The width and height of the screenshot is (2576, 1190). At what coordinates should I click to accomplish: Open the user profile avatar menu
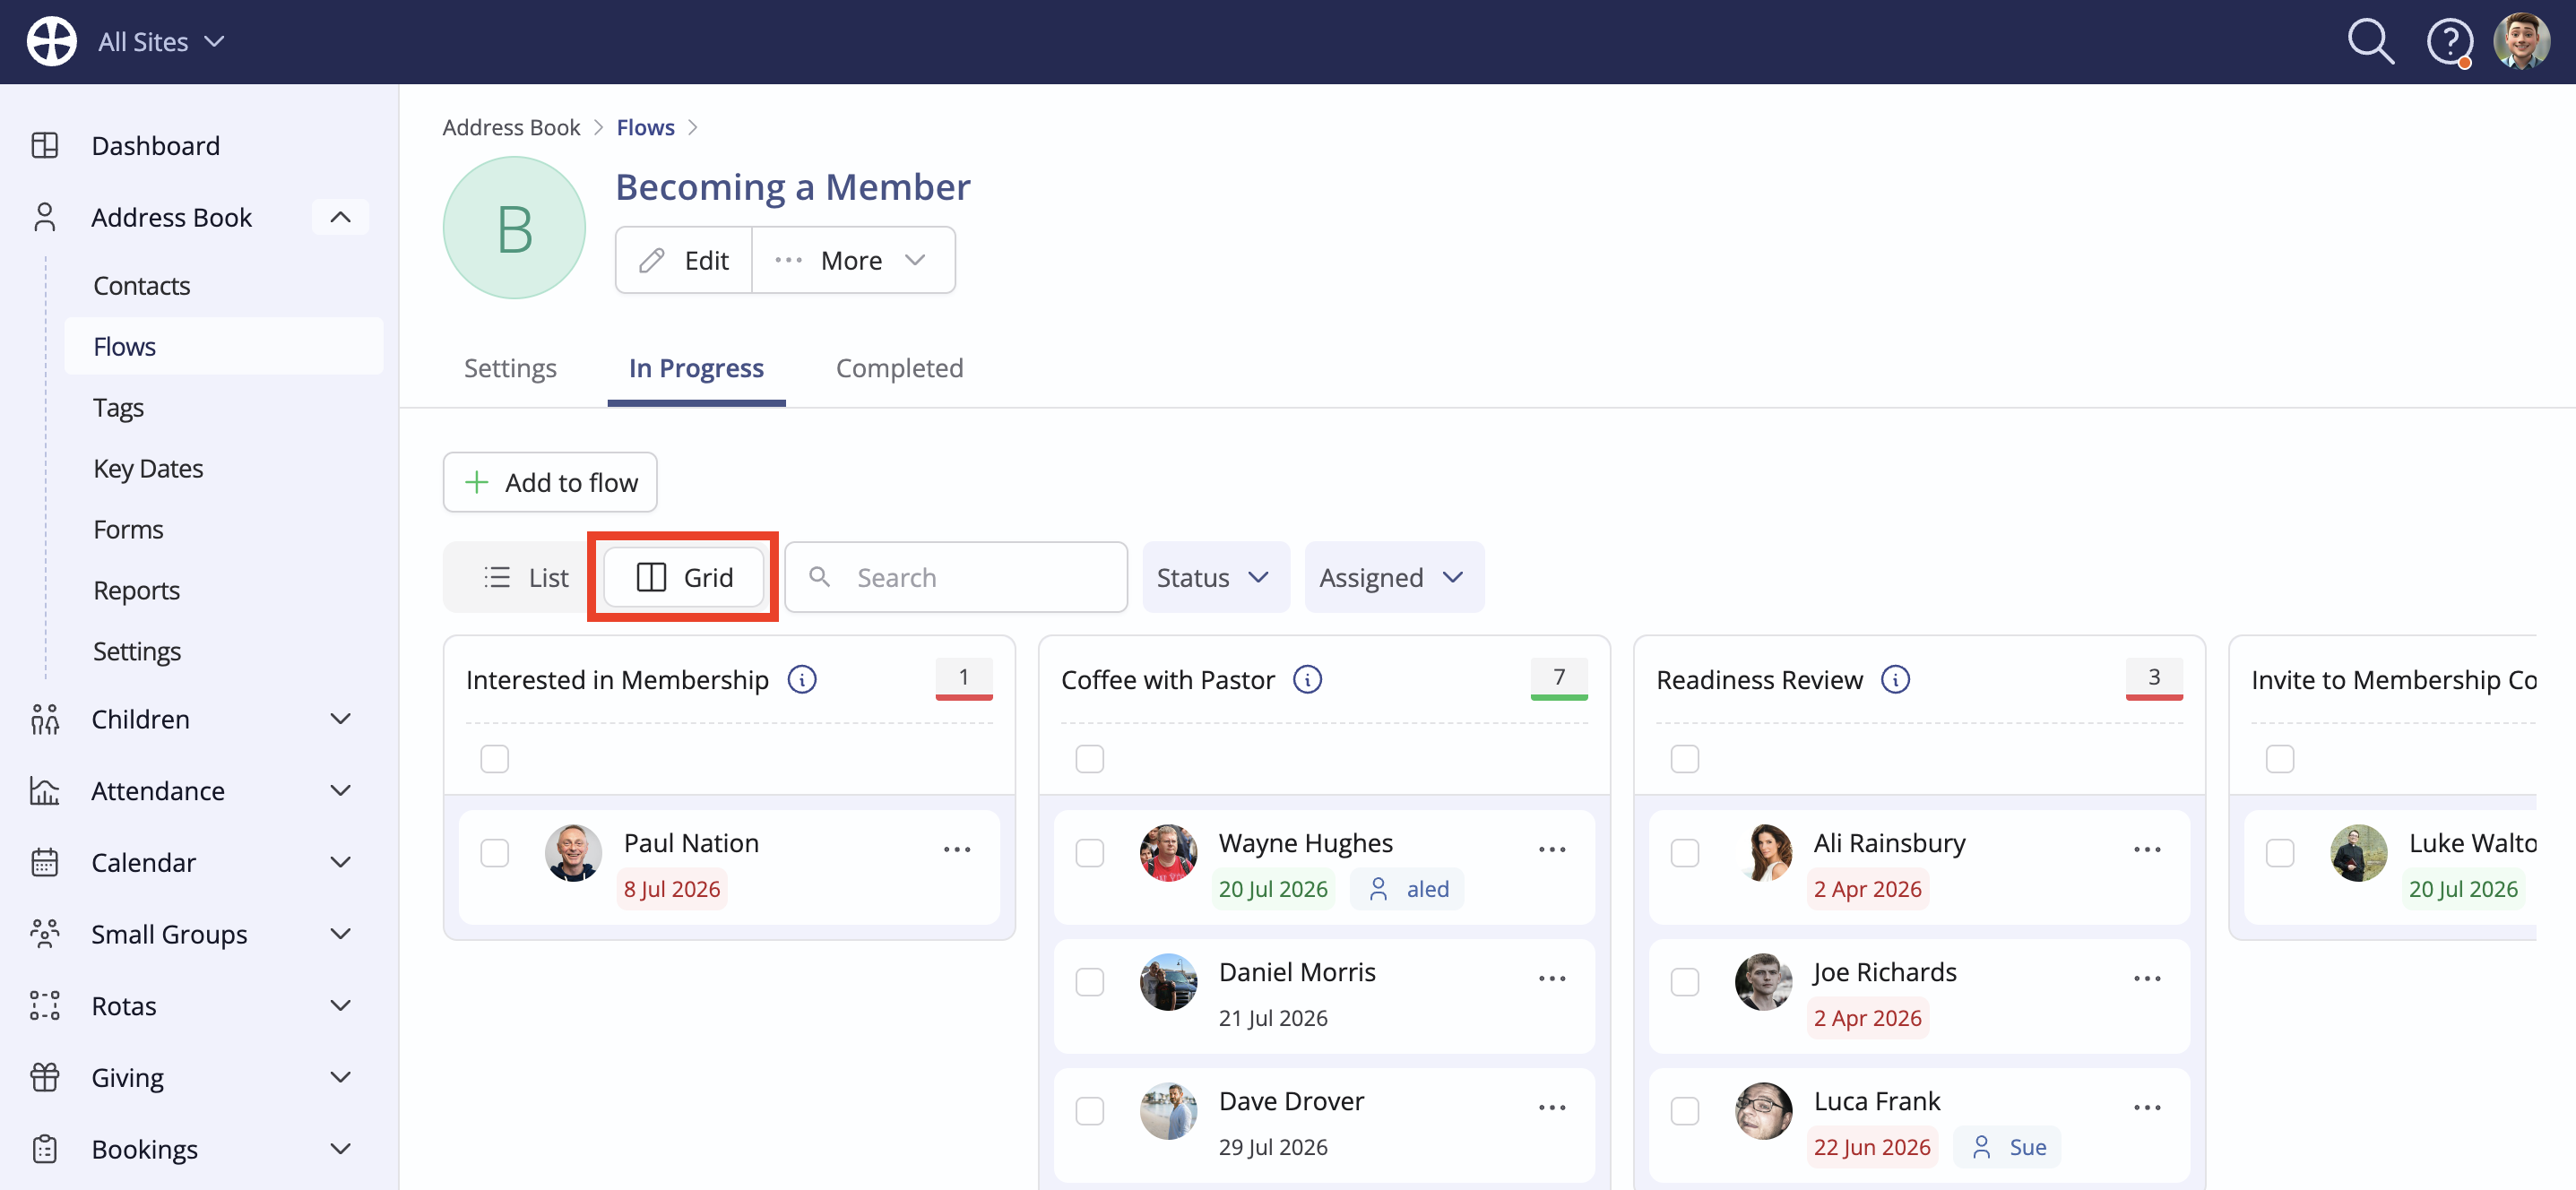coord(2522,41)
